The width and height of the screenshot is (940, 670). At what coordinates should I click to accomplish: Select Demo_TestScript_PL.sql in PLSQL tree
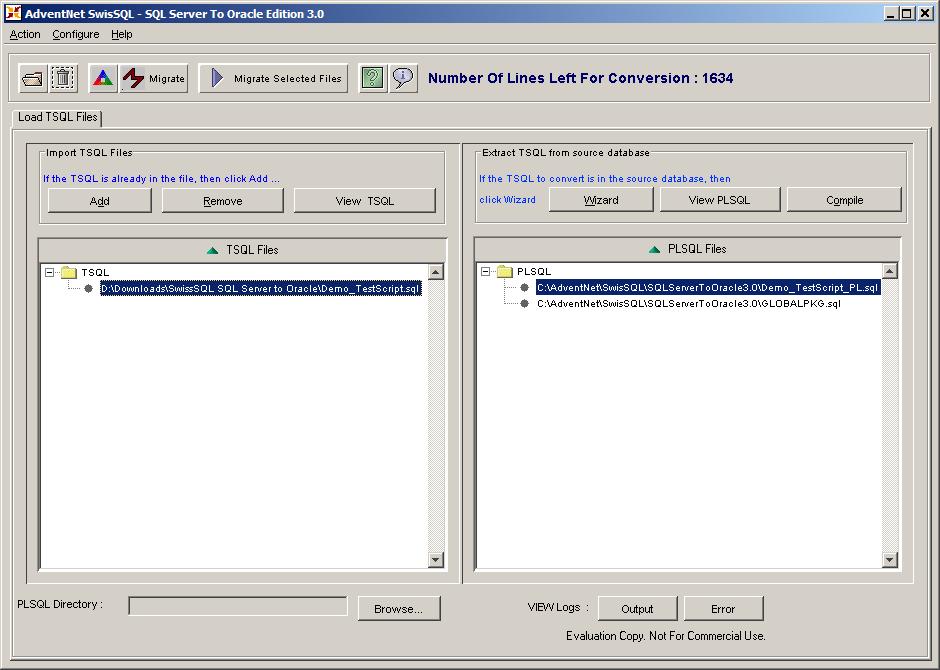[x=707, y=287]
